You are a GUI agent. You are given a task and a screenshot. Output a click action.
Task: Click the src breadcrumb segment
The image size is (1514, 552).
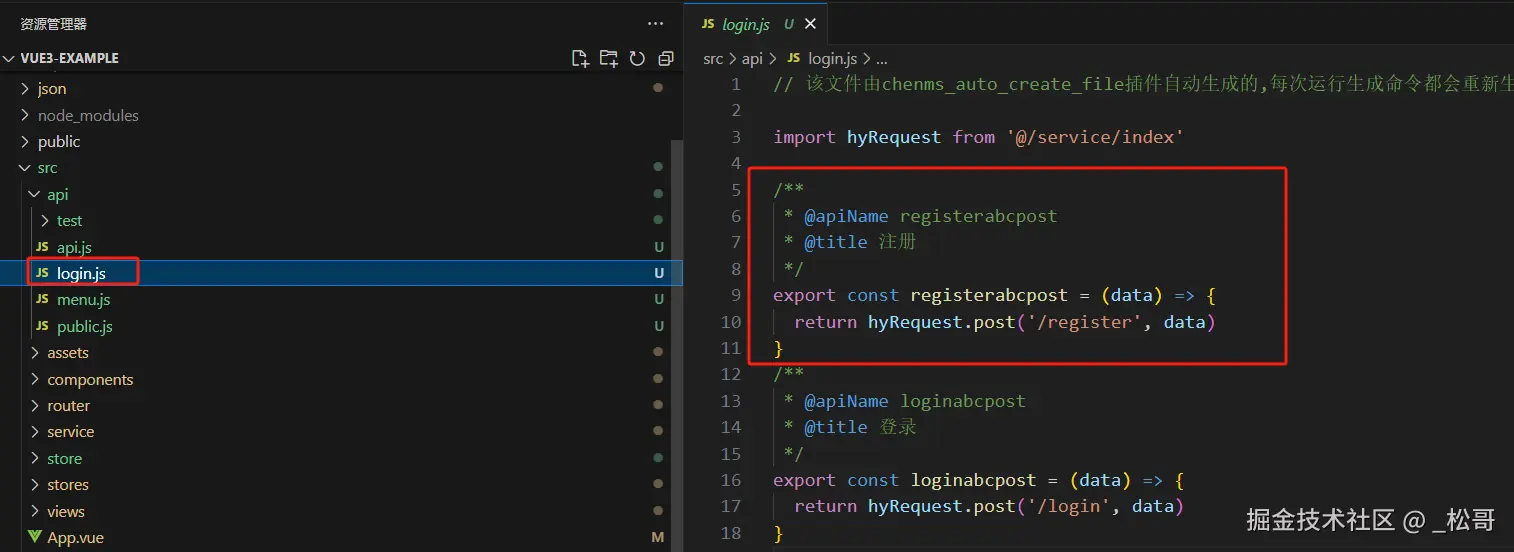713,59
